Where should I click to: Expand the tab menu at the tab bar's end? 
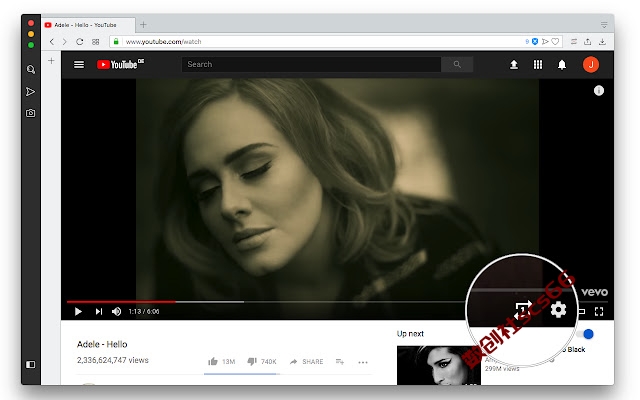tap(604, 25)
